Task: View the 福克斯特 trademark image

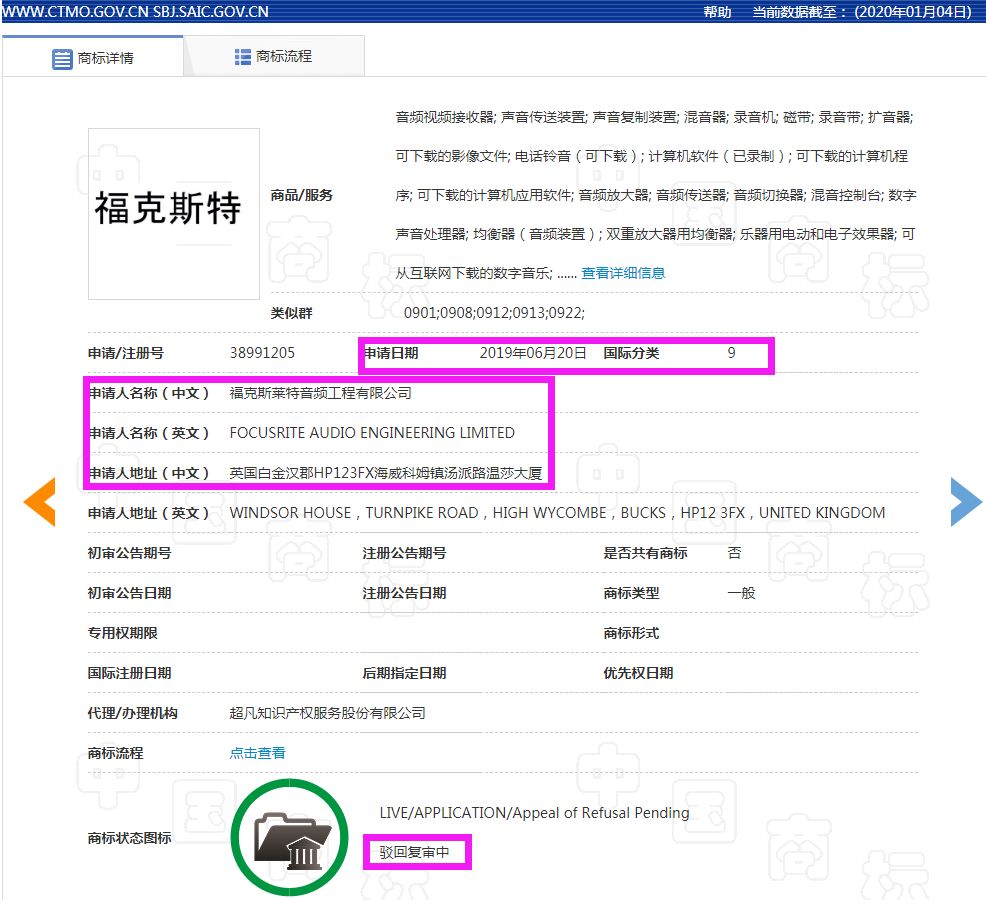Action: pos(172,212)
